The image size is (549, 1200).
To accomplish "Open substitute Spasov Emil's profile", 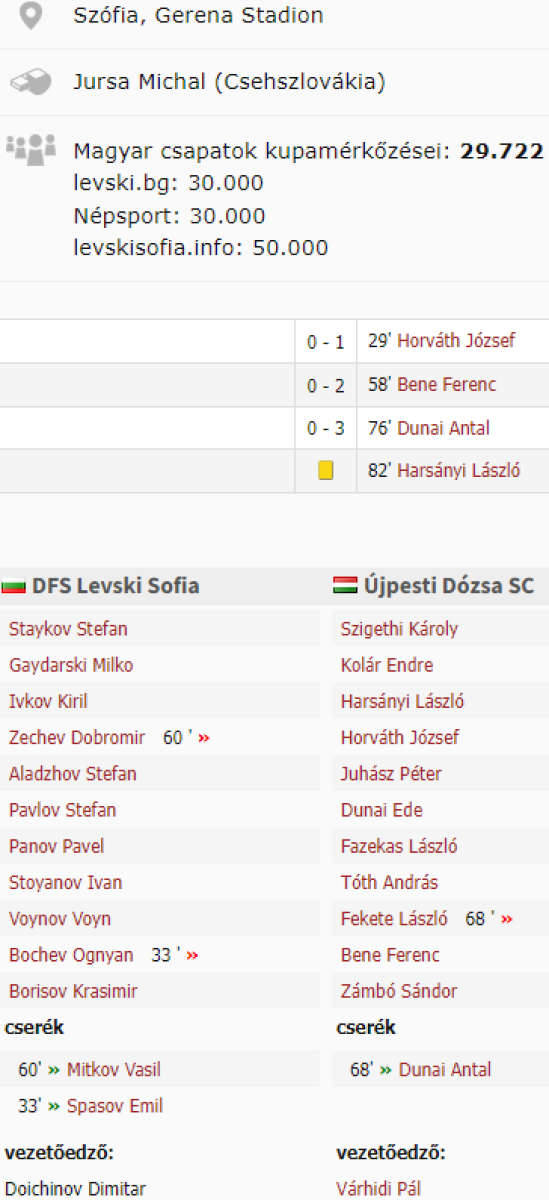I will pos(115,1107).
